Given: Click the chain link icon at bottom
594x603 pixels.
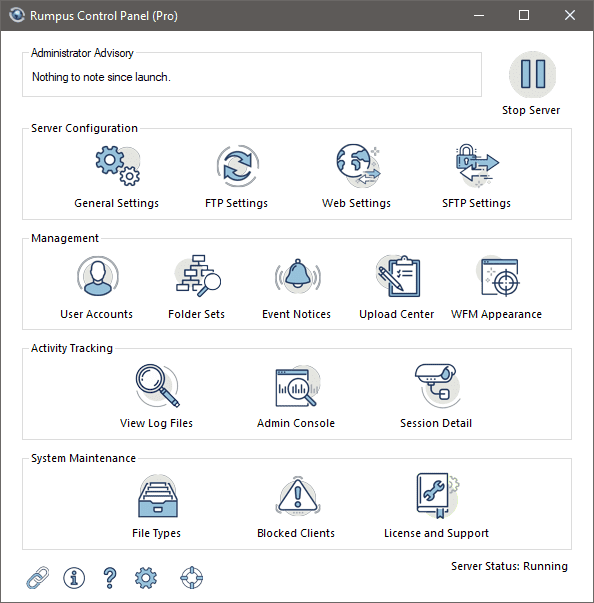Looking at the screenshot, I should click(38, 578).
